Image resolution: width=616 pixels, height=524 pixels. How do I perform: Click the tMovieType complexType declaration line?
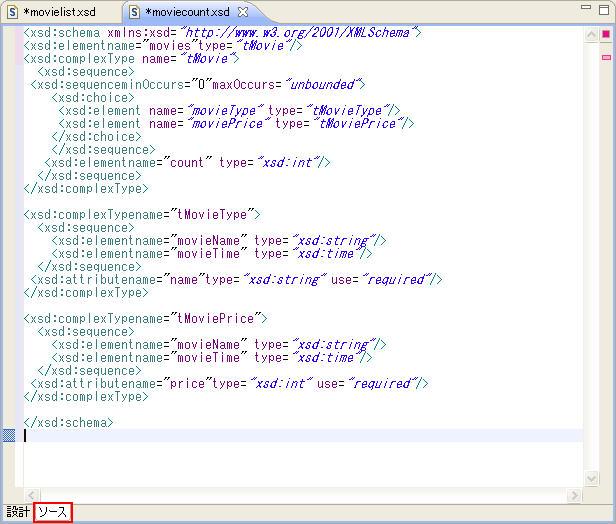point(142,214)
